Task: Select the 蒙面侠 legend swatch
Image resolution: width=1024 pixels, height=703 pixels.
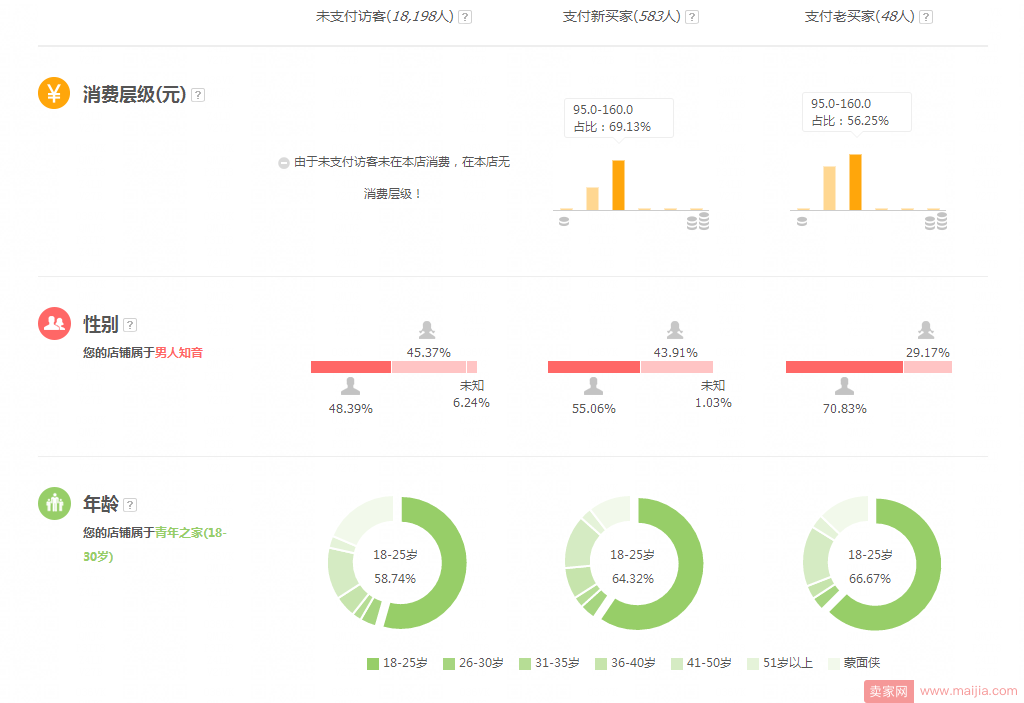Action: point(833,664)
